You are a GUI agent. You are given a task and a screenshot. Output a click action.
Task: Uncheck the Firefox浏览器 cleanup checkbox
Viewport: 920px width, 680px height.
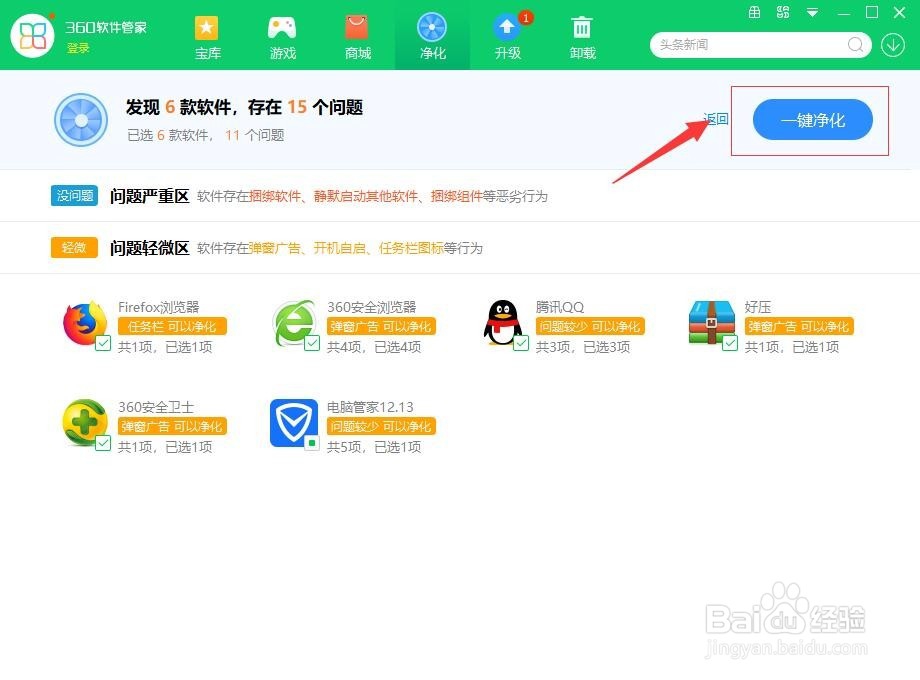pos(103,345)
